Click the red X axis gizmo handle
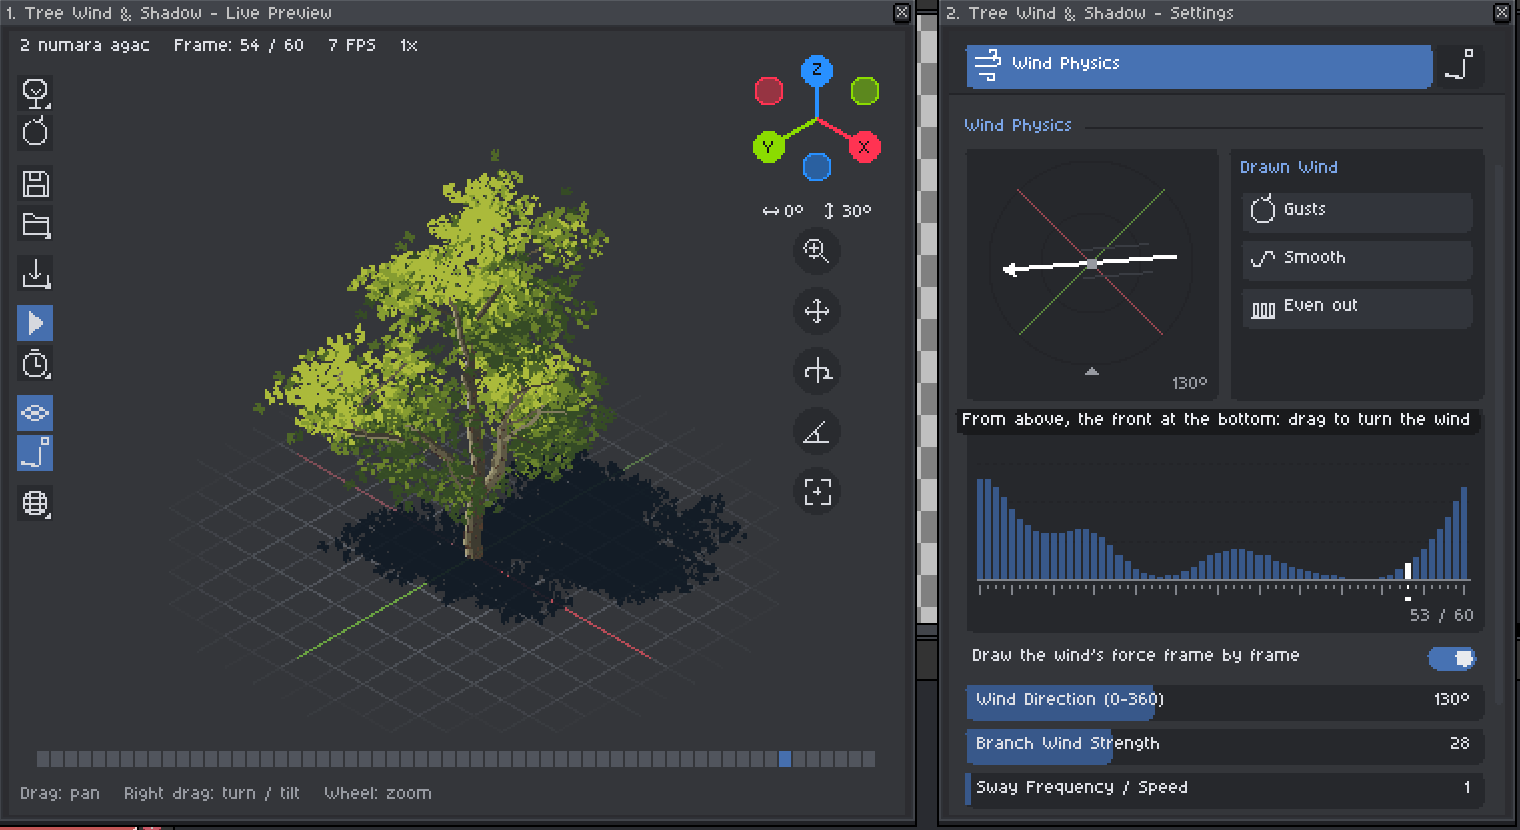The width and height of the screenshot is (1520, 830). pos(864,147)
